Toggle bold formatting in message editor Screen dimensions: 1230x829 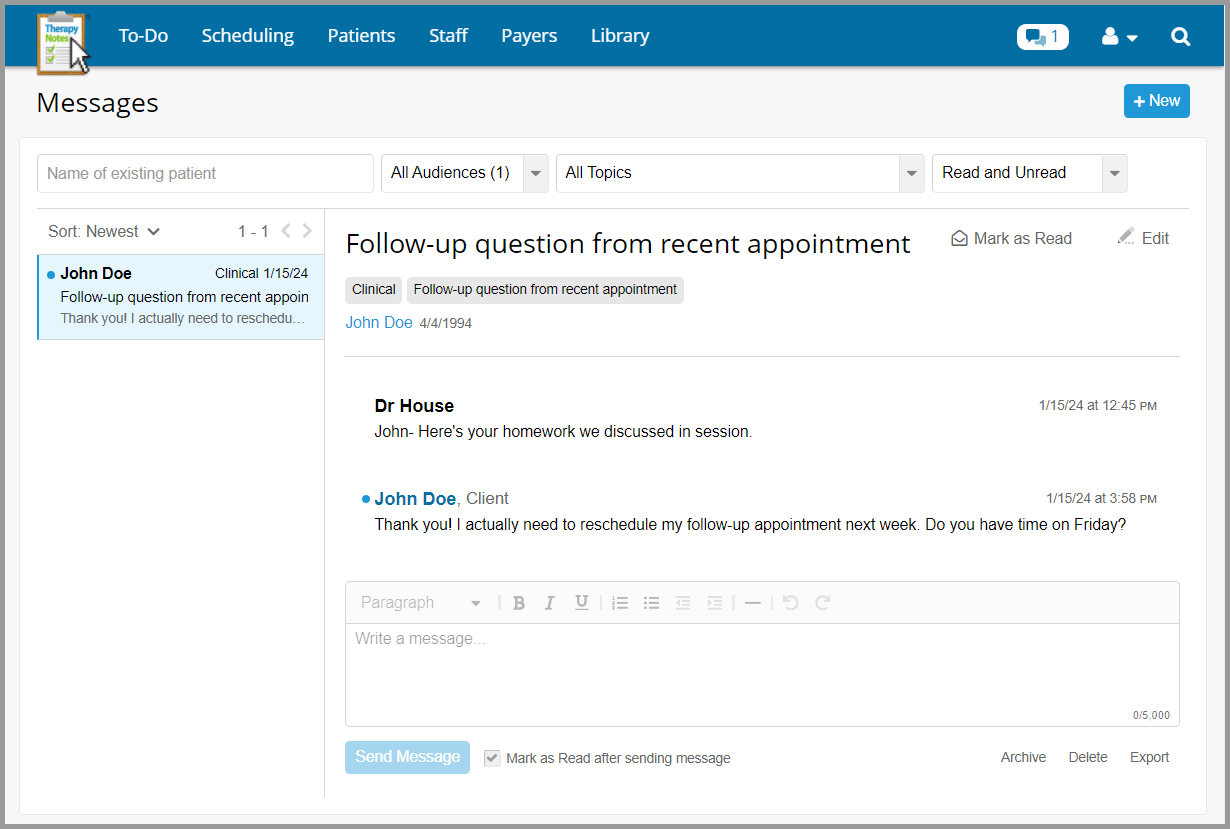click(519, 603)
